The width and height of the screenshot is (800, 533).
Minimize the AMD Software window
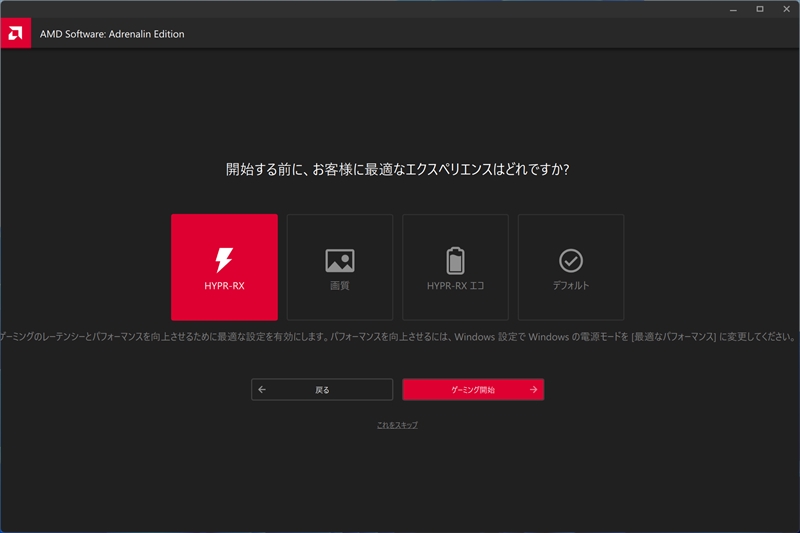tap(733, 9)
